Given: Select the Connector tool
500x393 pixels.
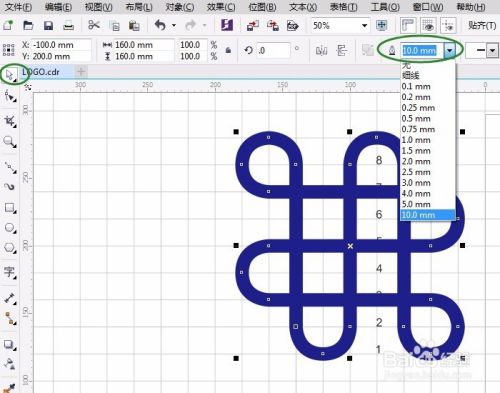Looking at the screenshot, I should [x=10, y=318].
